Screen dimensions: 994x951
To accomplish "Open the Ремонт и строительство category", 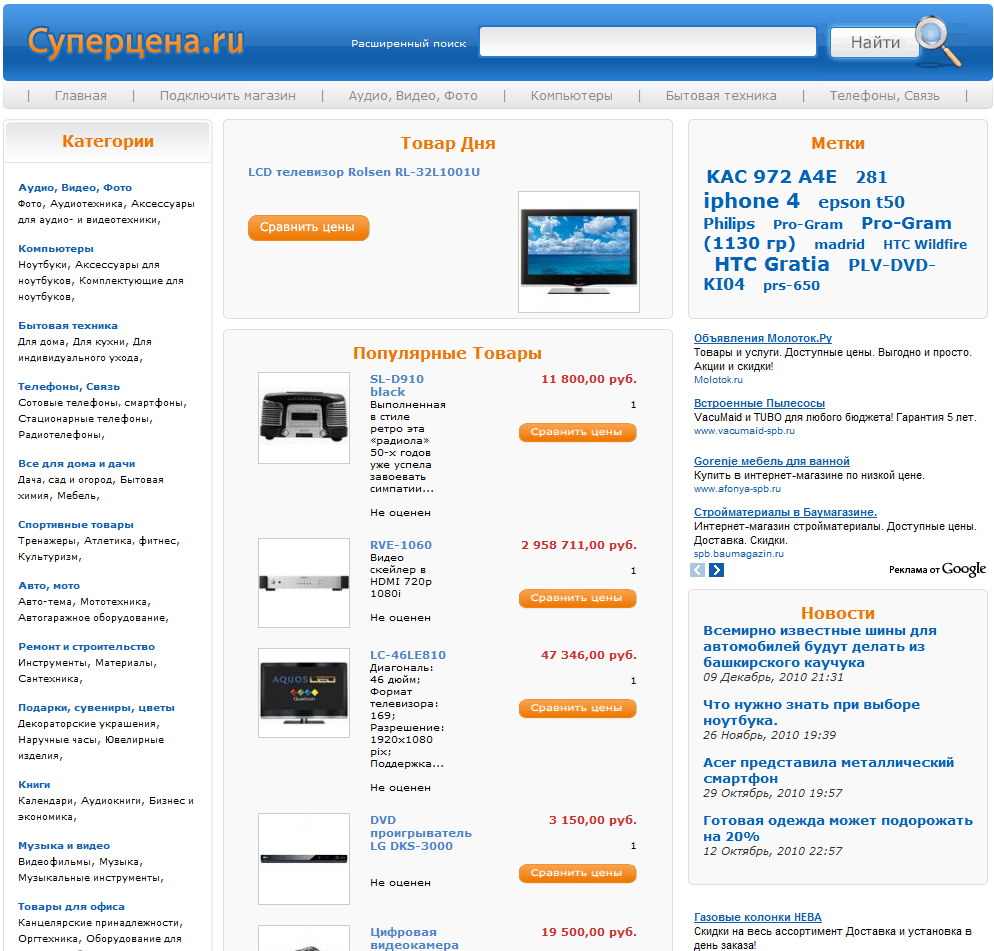I will (86, 647).
